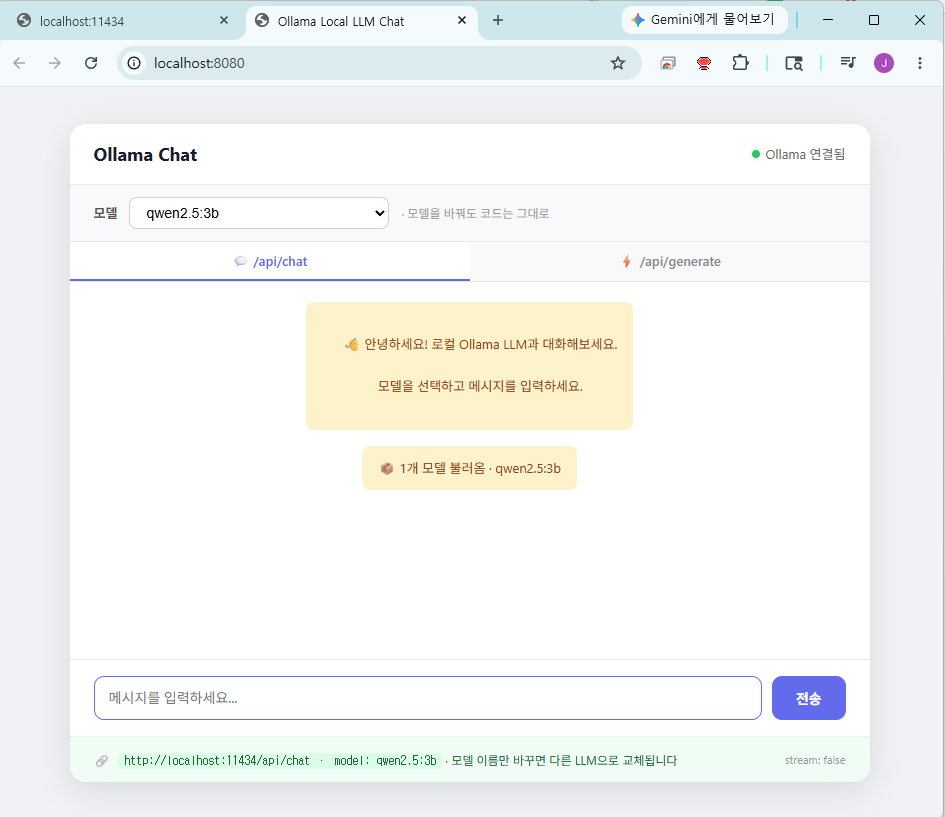Open the cast/media extension icon in the toolbar

668,63
